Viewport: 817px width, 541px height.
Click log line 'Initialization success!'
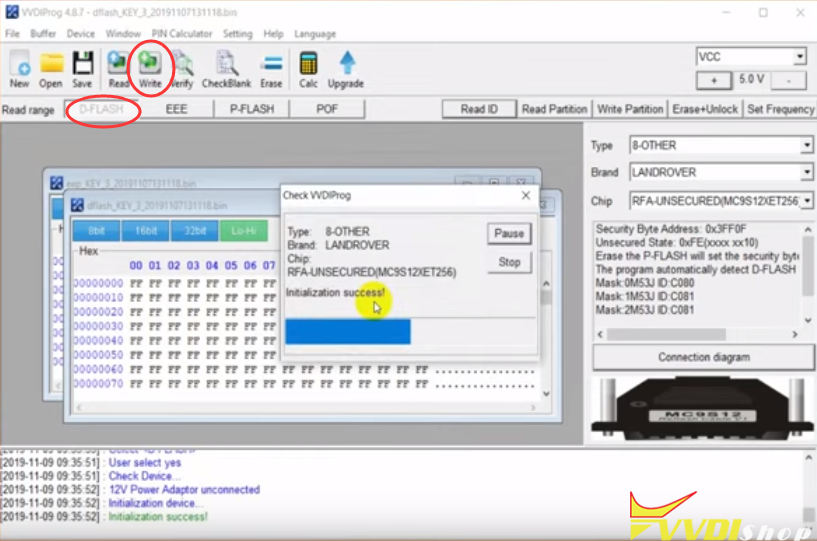click(158, 517)
